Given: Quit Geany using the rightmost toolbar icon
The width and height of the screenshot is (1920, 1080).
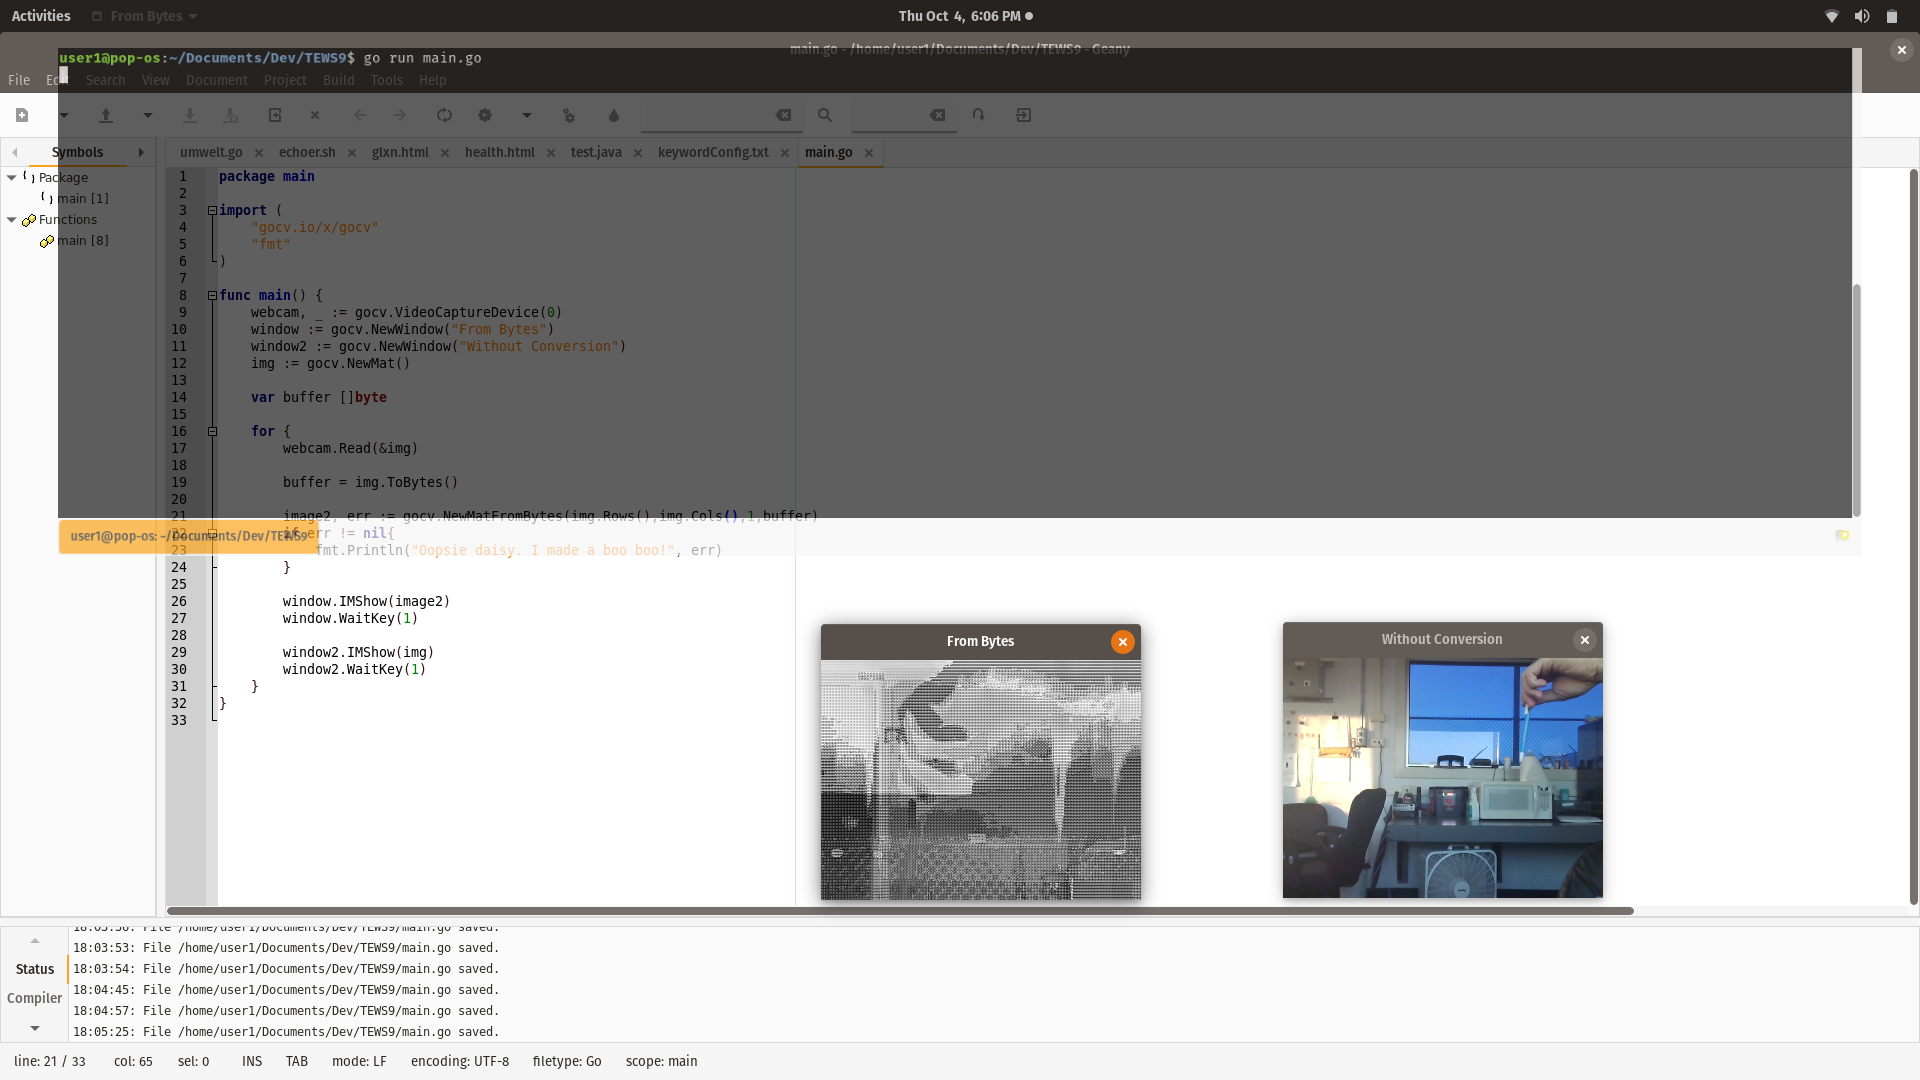Looking at the screenshot, I should pyautogui.click(x=1023, y=115).
